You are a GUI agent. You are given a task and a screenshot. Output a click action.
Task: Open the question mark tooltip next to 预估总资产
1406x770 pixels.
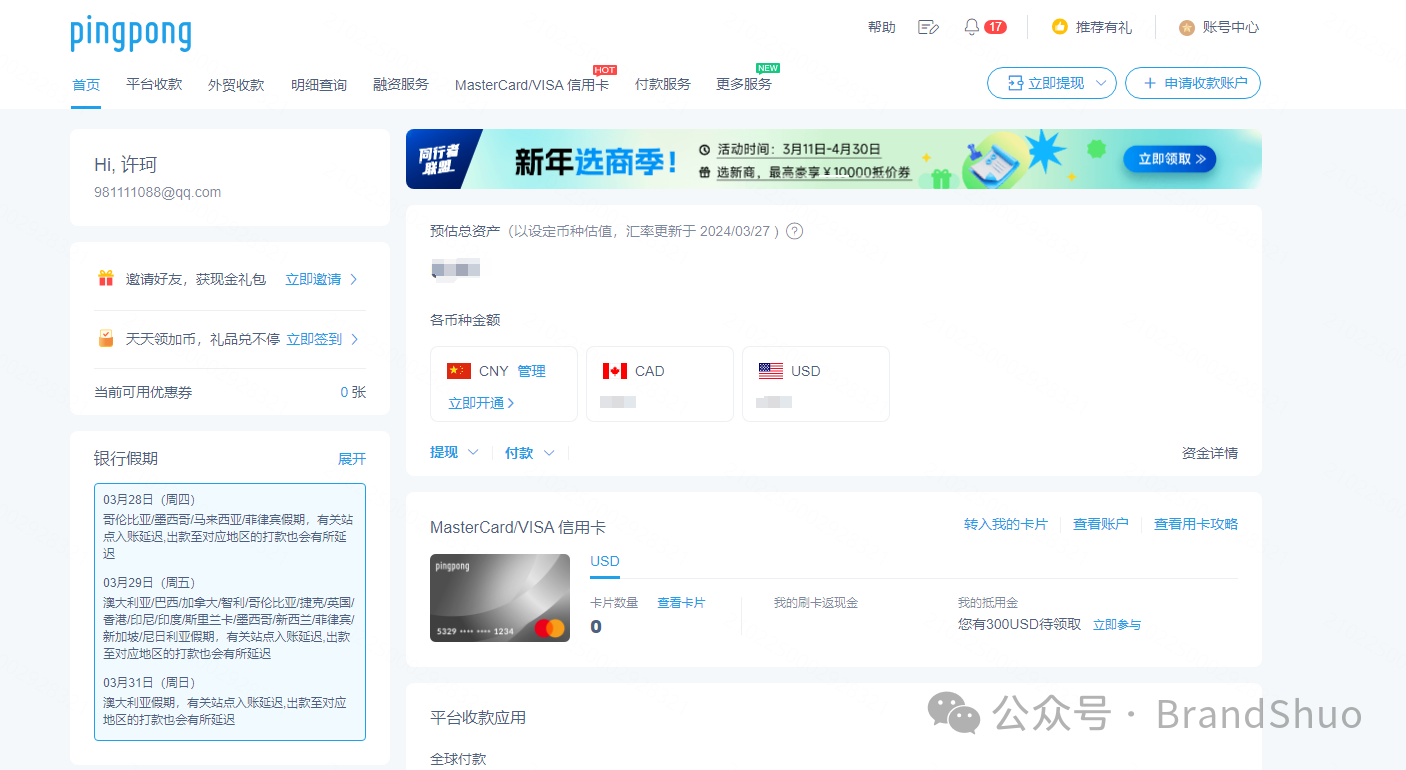(793, 230)
